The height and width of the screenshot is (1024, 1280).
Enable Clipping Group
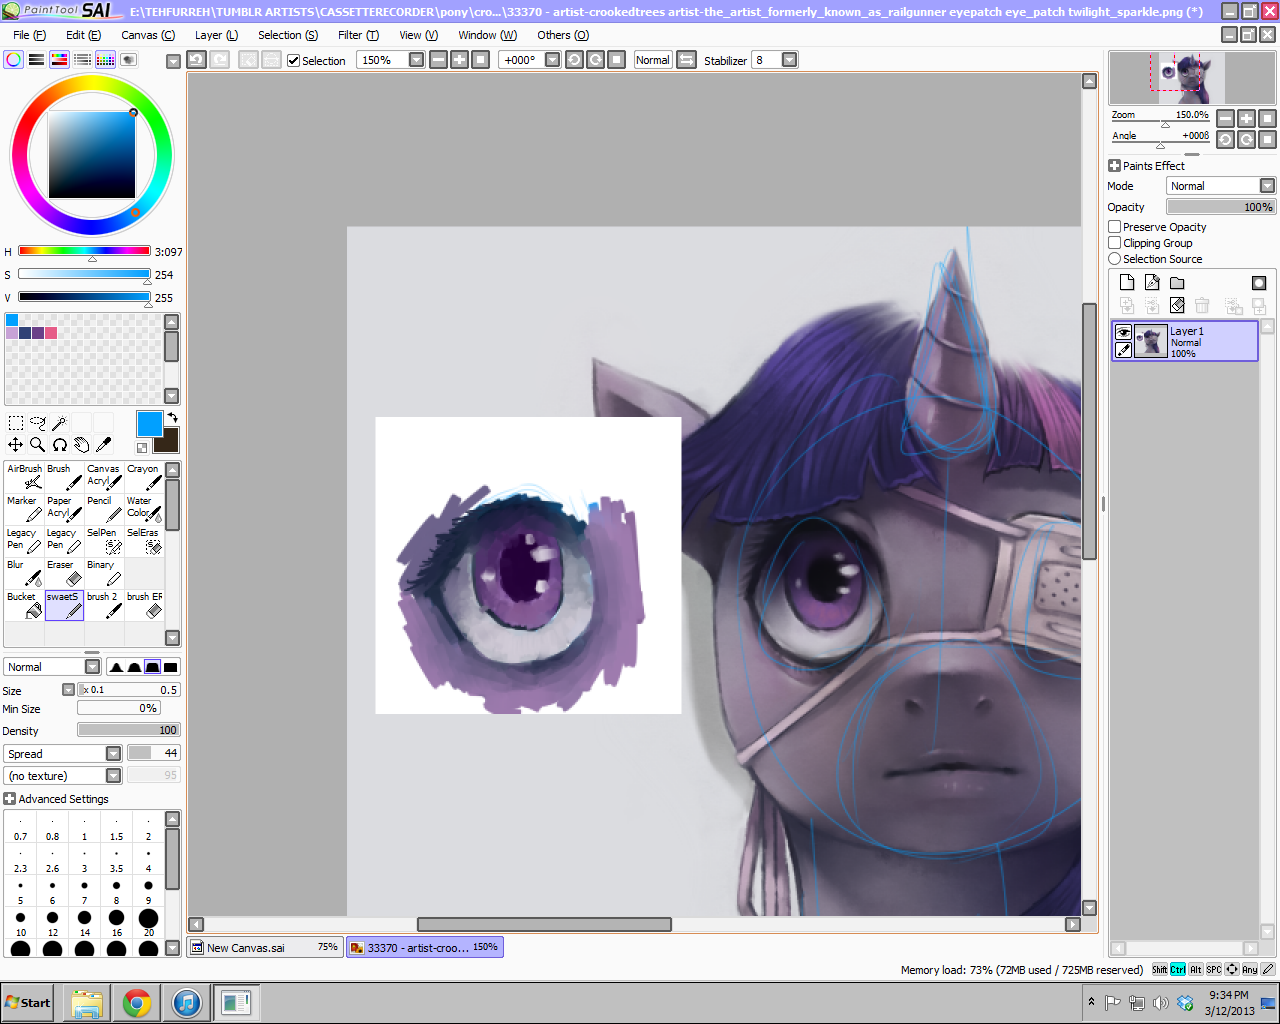pos(1115,243)
